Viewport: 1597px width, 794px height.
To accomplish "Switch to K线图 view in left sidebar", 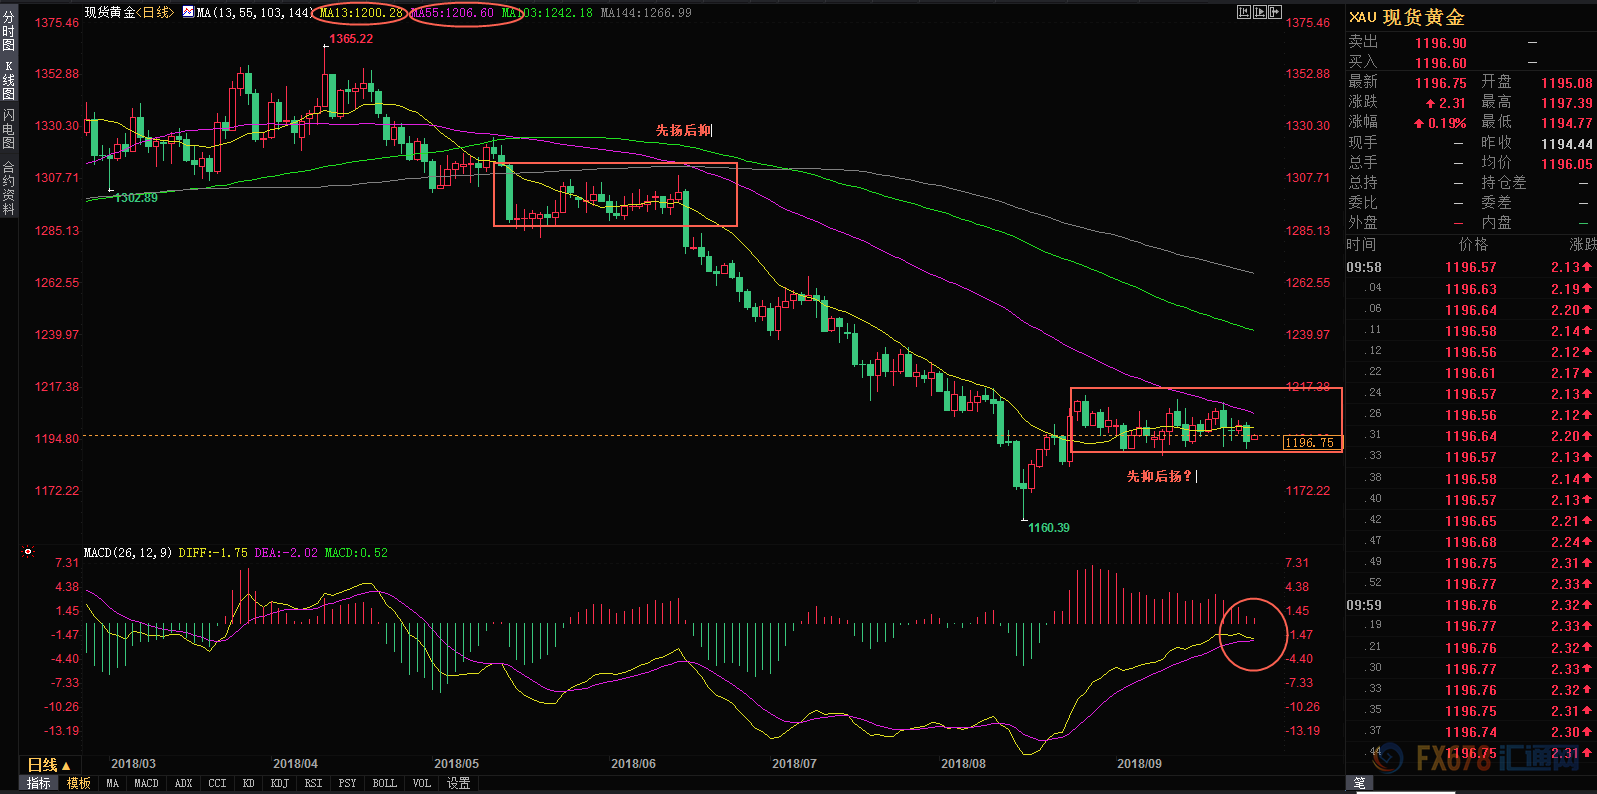I will coord(9,80).
